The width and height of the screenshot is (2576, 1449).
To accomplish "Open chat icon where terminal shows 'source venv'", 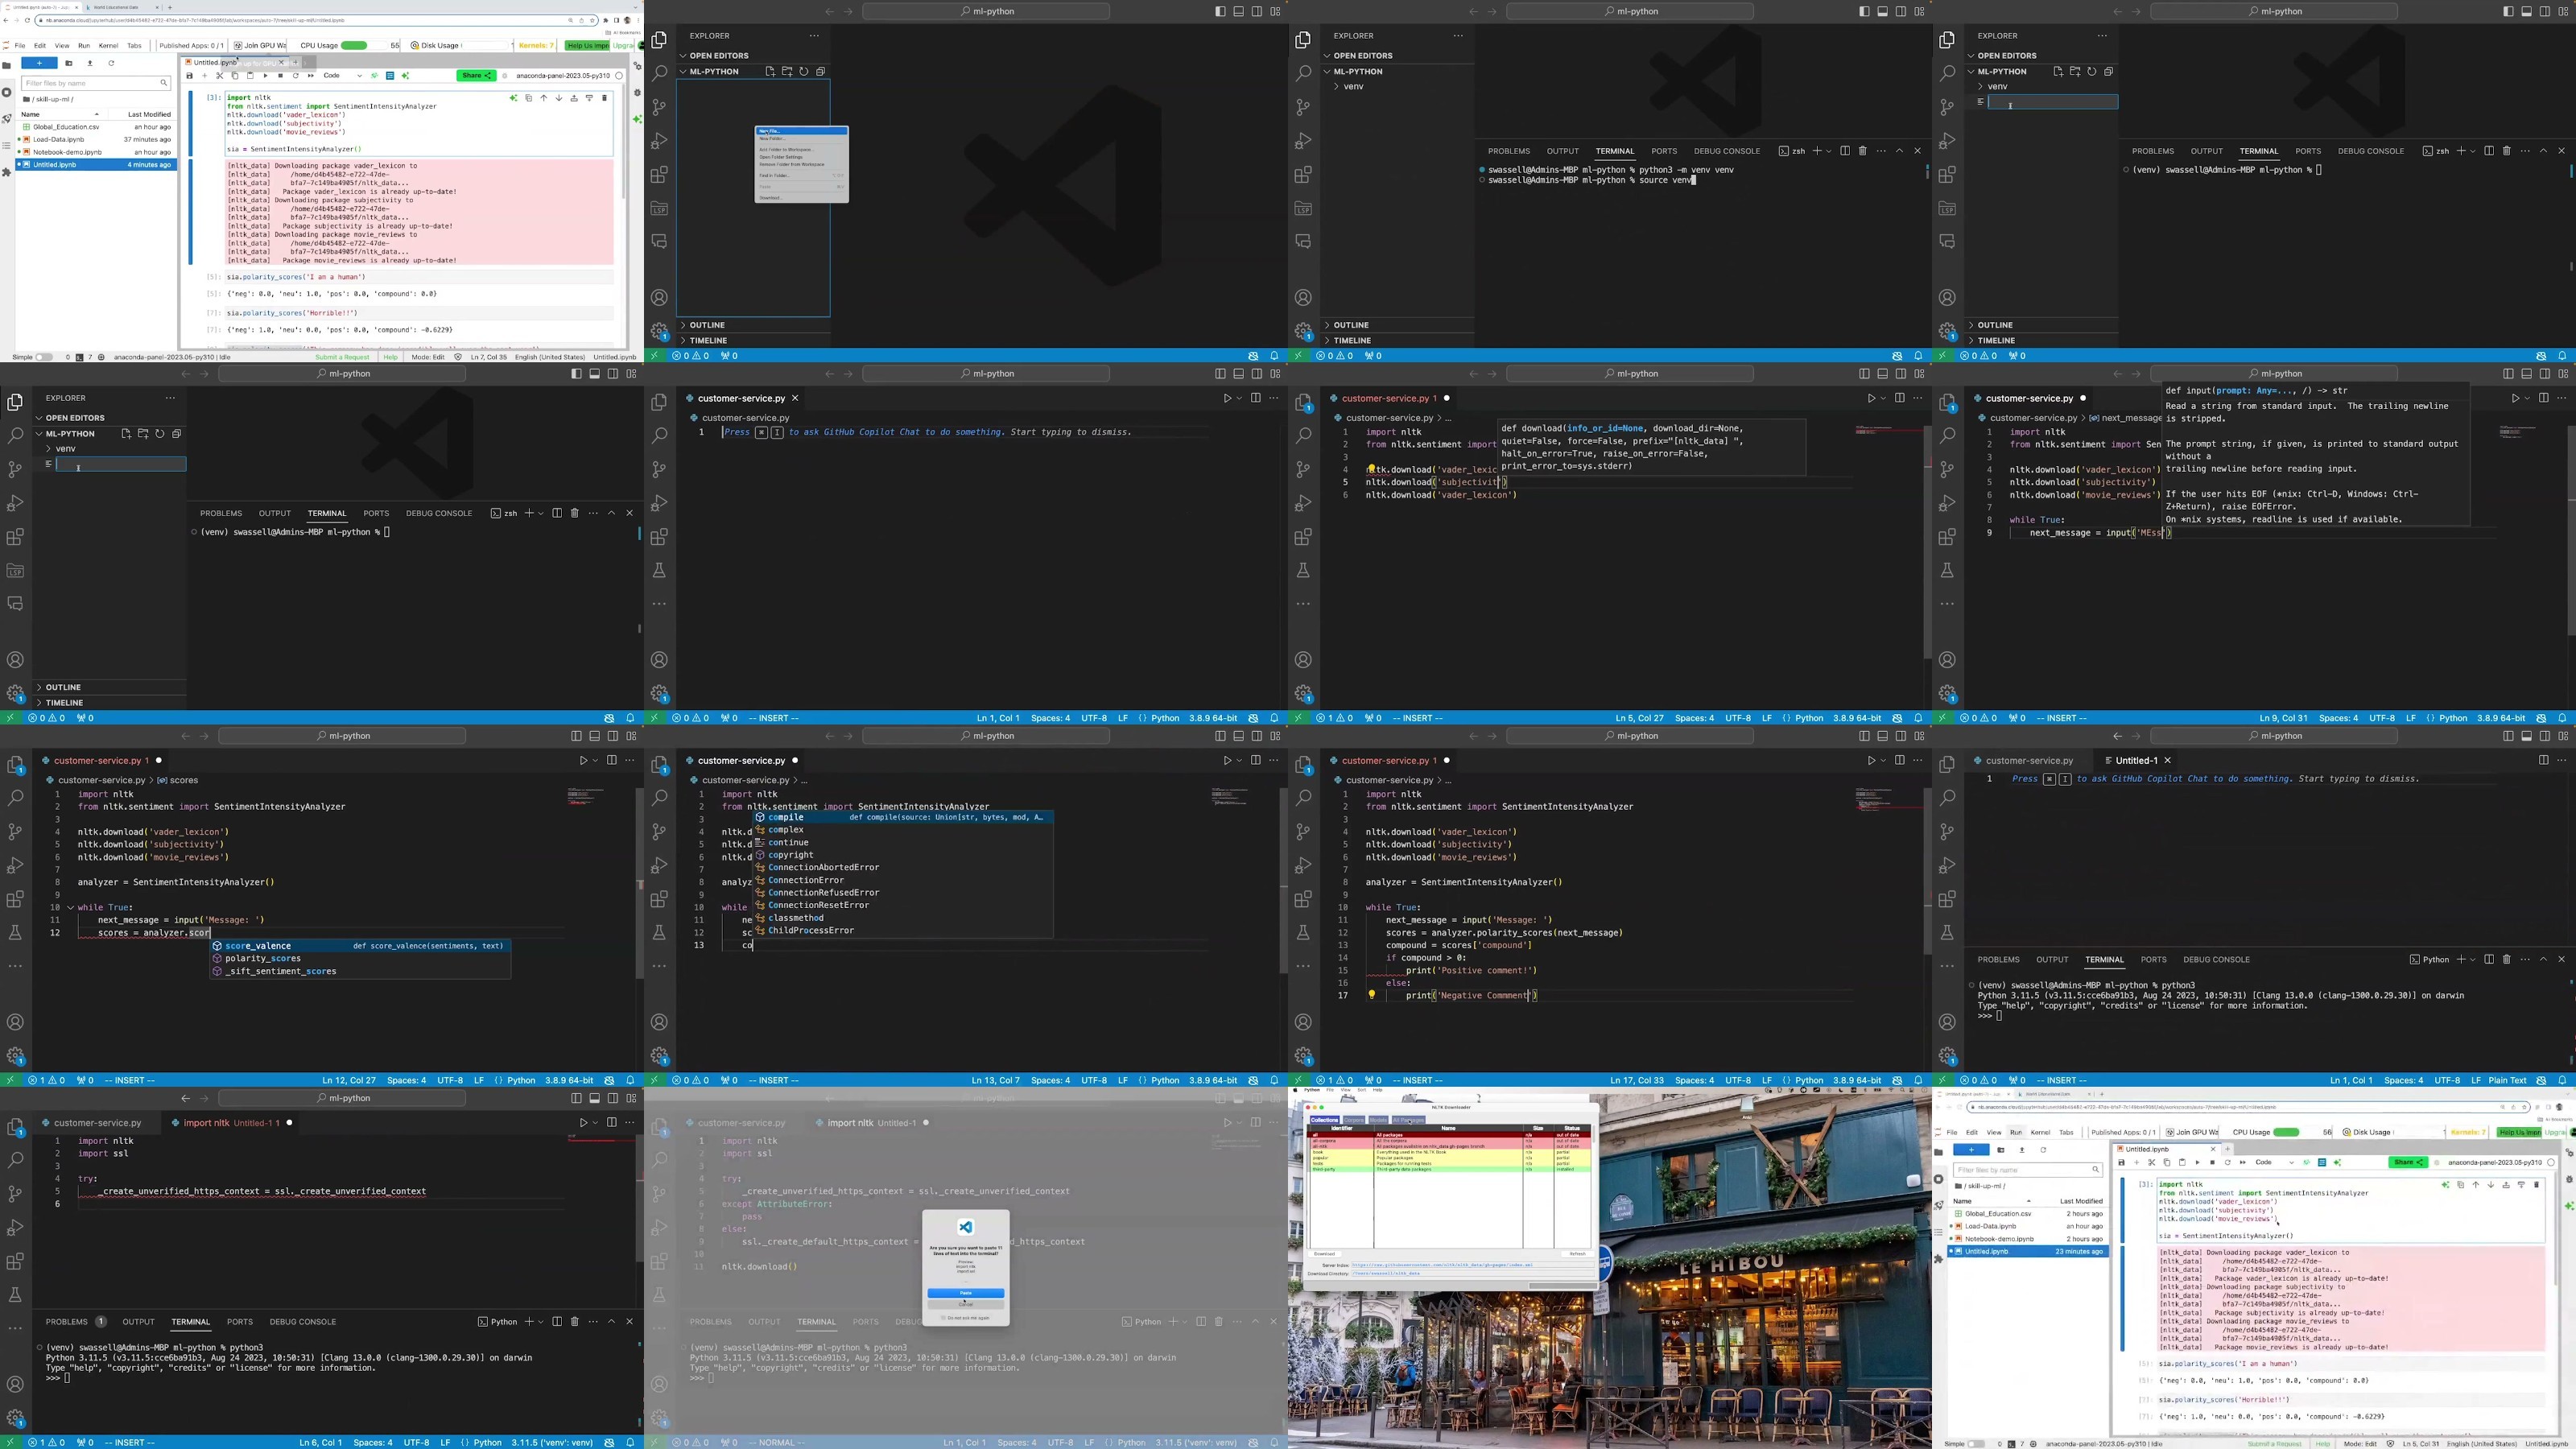I will pyautogui.click(x=1303, y=241).
